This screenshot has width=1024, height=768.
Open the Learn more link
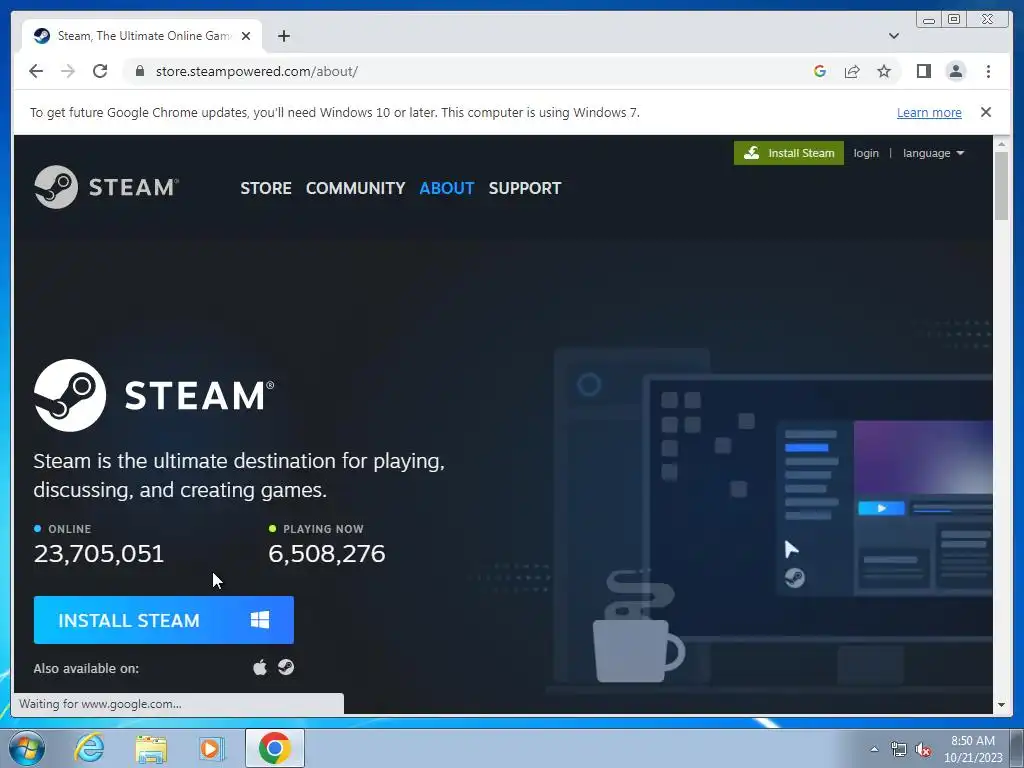929,112
